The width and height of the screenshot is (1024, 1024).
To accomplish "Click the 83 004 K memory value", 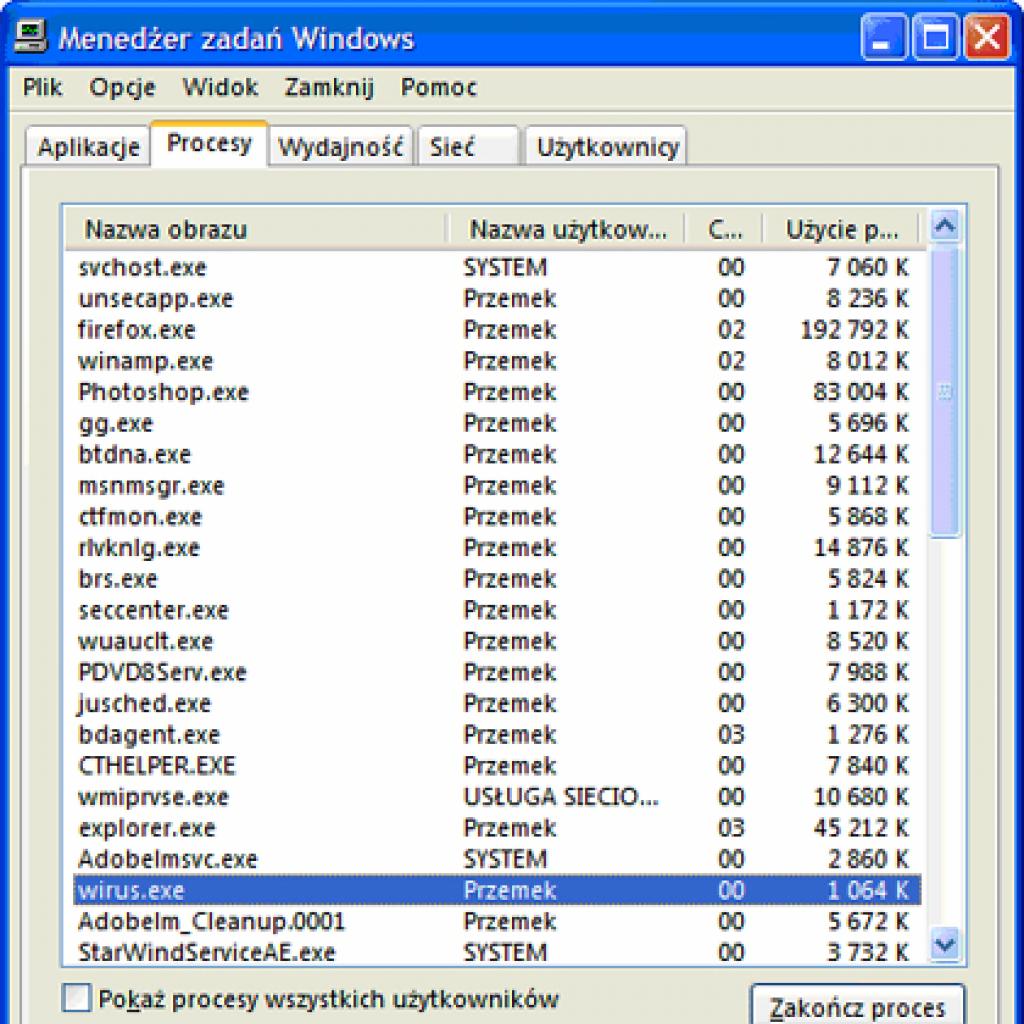I will click(861, 392).
